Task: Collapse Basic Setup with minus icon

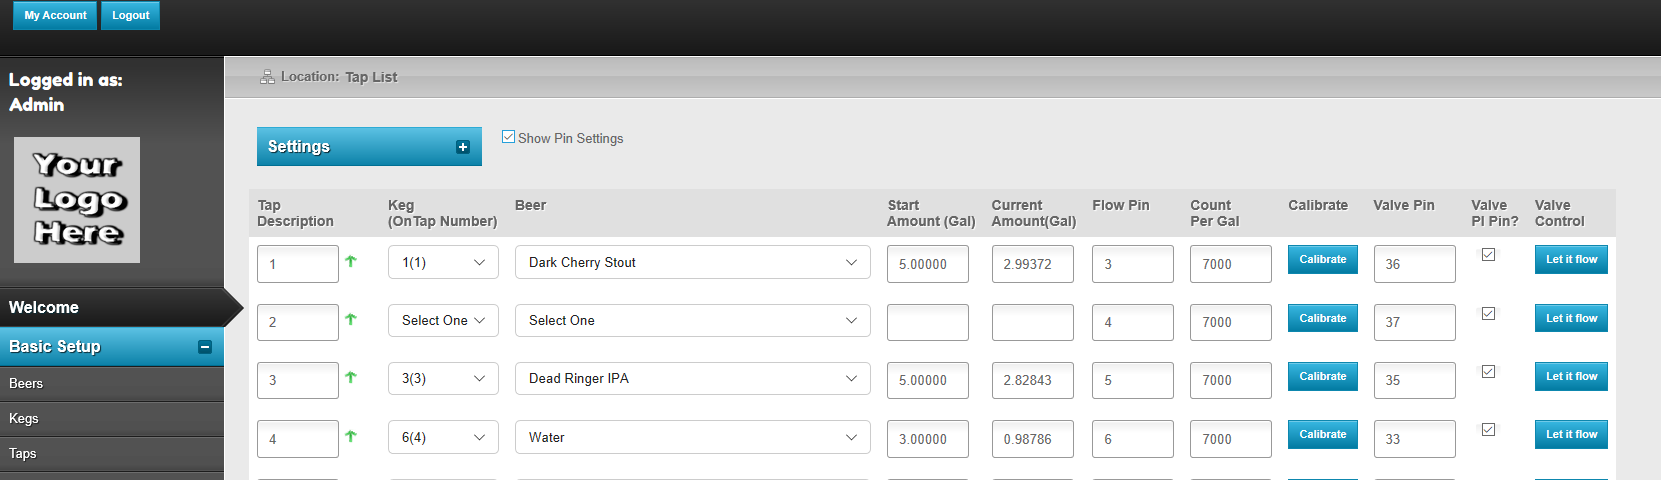Action: click(x=205, y=347)
